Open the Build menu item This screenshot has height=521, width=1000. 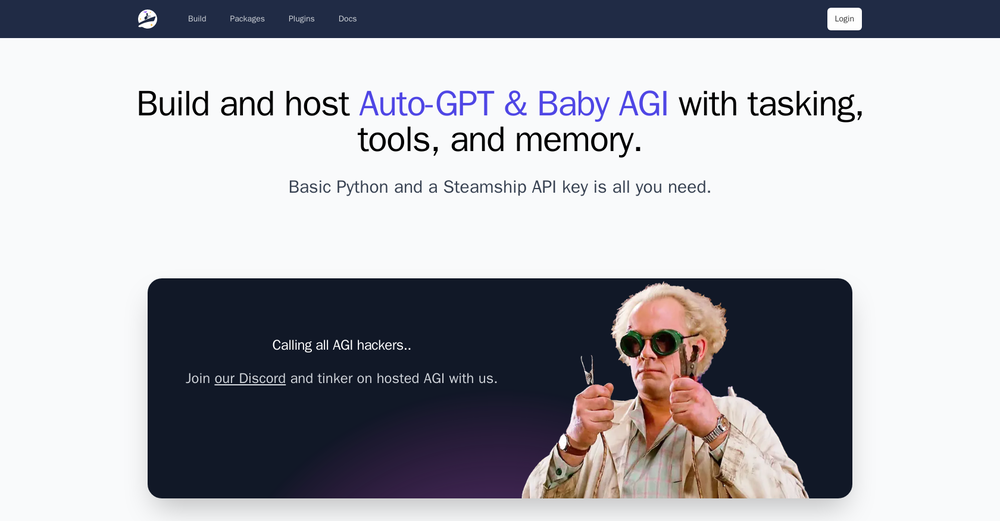coord(197,19)
